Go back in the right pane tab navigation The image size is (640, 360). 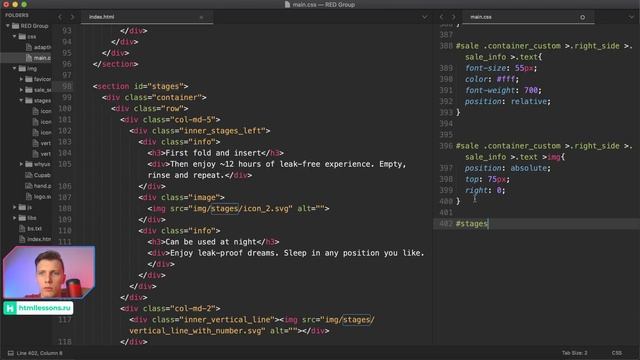pos(441,17)
